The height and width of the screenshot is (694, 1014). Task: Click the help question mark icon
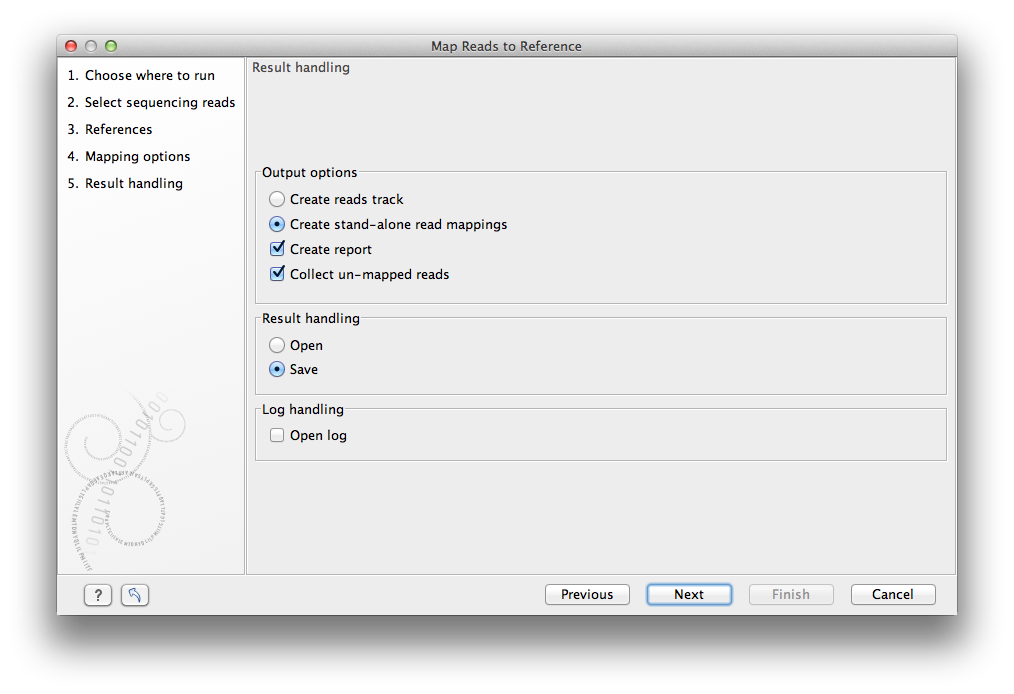tap(97, 595)
